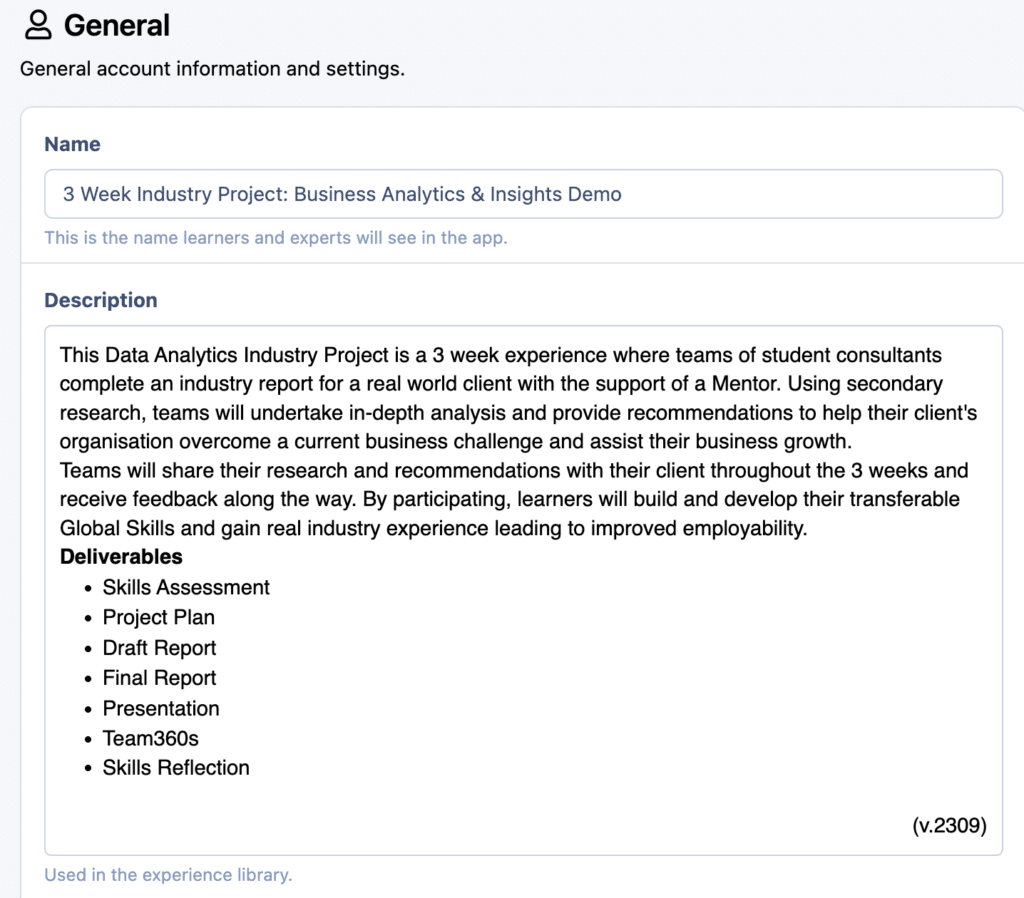Place cursor in 'Team360s' bullet

[x=150, y=738]
